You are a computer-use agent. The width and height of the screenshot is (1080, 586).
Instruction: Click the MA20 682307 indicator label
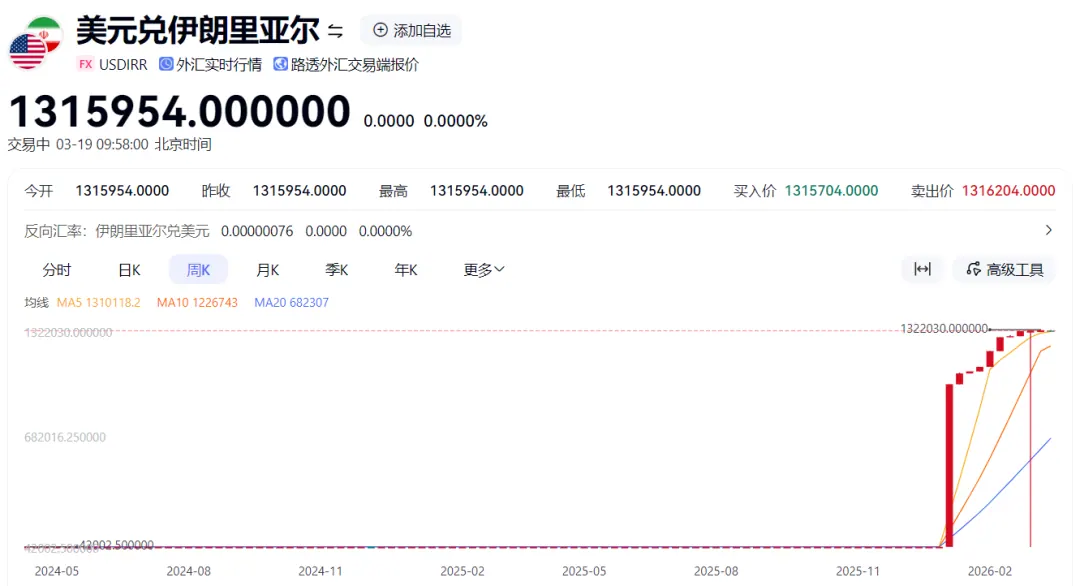coord(291,302)
